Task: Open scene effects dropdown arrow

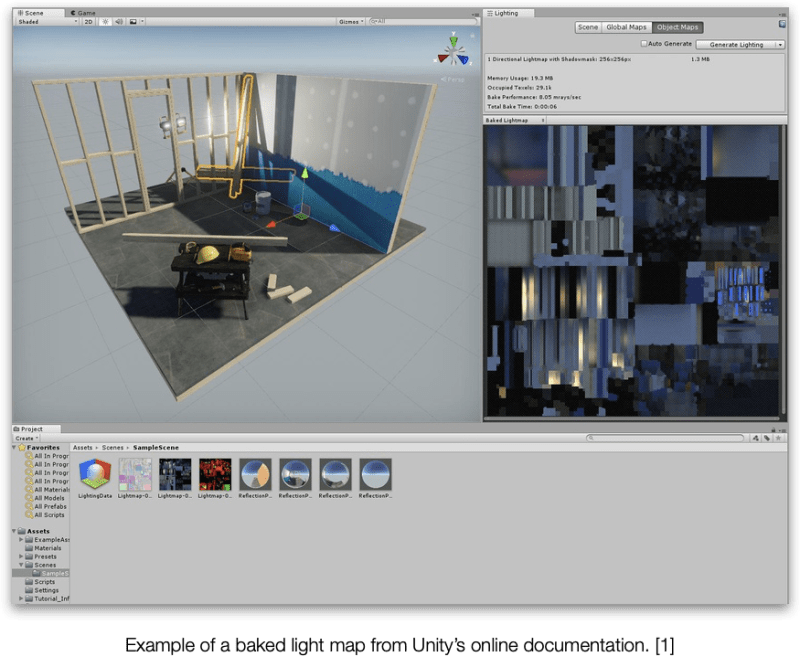Action: (142, 22)
